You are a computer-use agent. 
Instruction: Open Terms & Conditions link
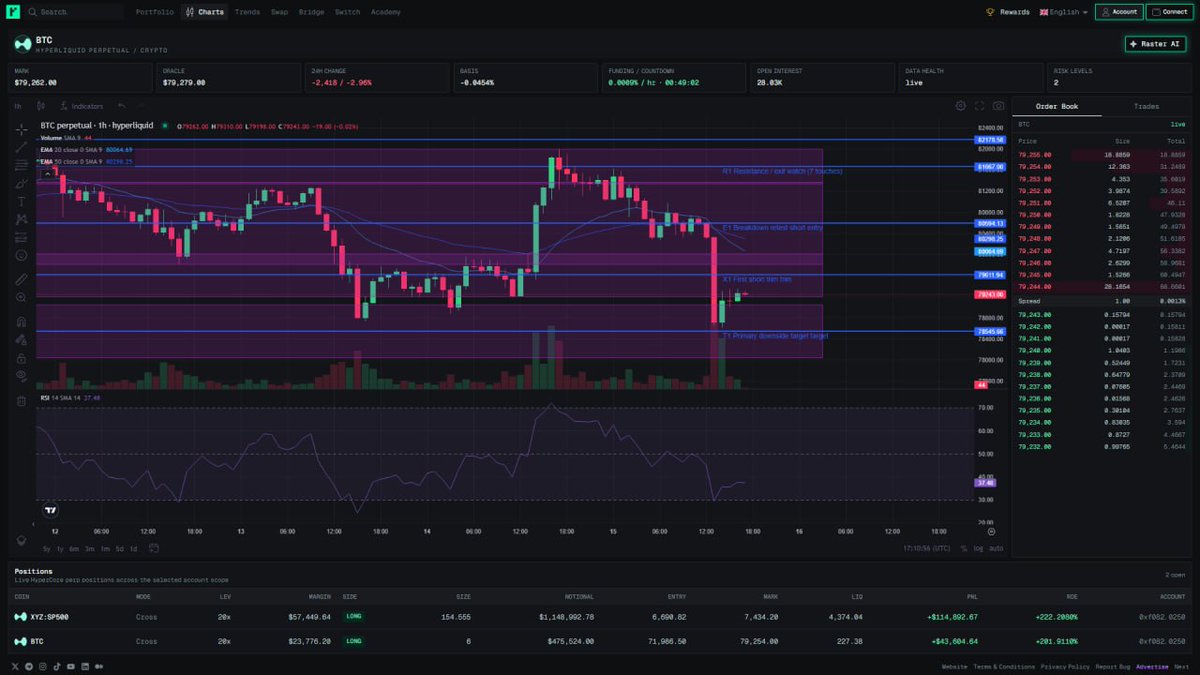click(x=1004, y=666)
